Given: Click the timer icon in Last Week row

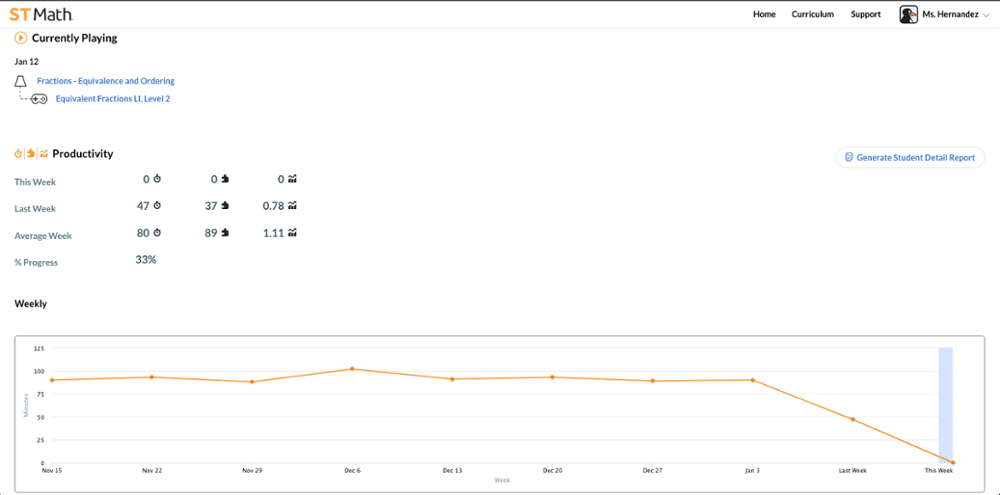Looking at the screenshot, I should point(157,205).
